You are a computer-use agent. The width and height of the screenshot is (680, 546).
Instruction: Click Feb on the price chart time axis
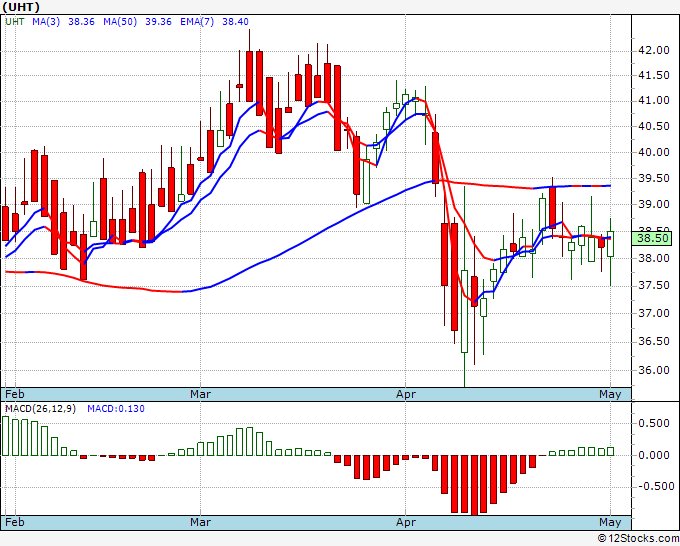(x=15, y=394)
